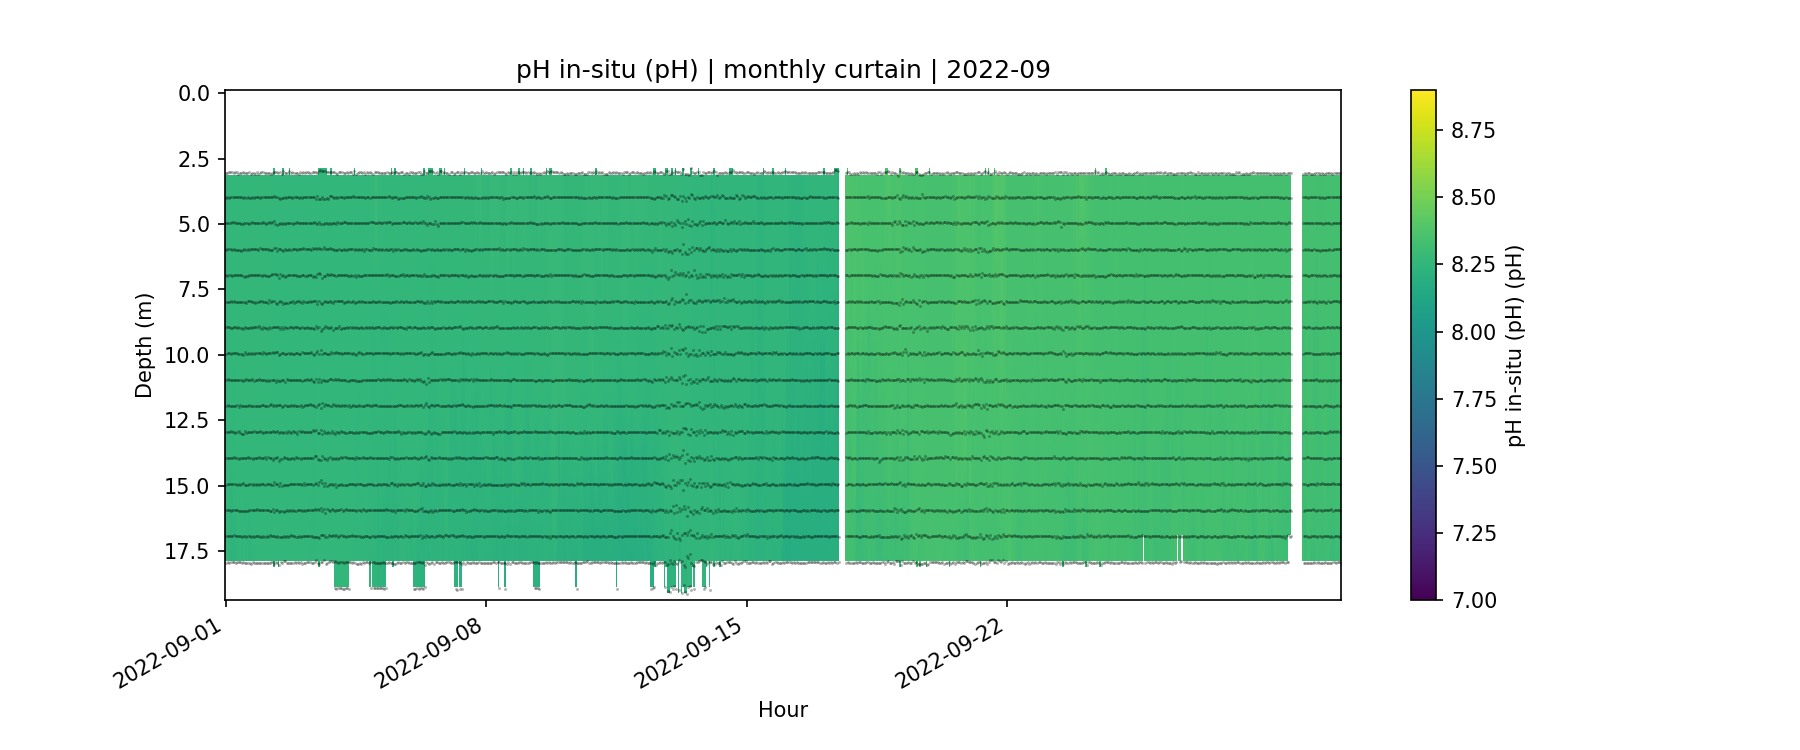Click the 8.75 colorbar tick label
This screenshot has height=750, width=1800.
[1473, 131]
